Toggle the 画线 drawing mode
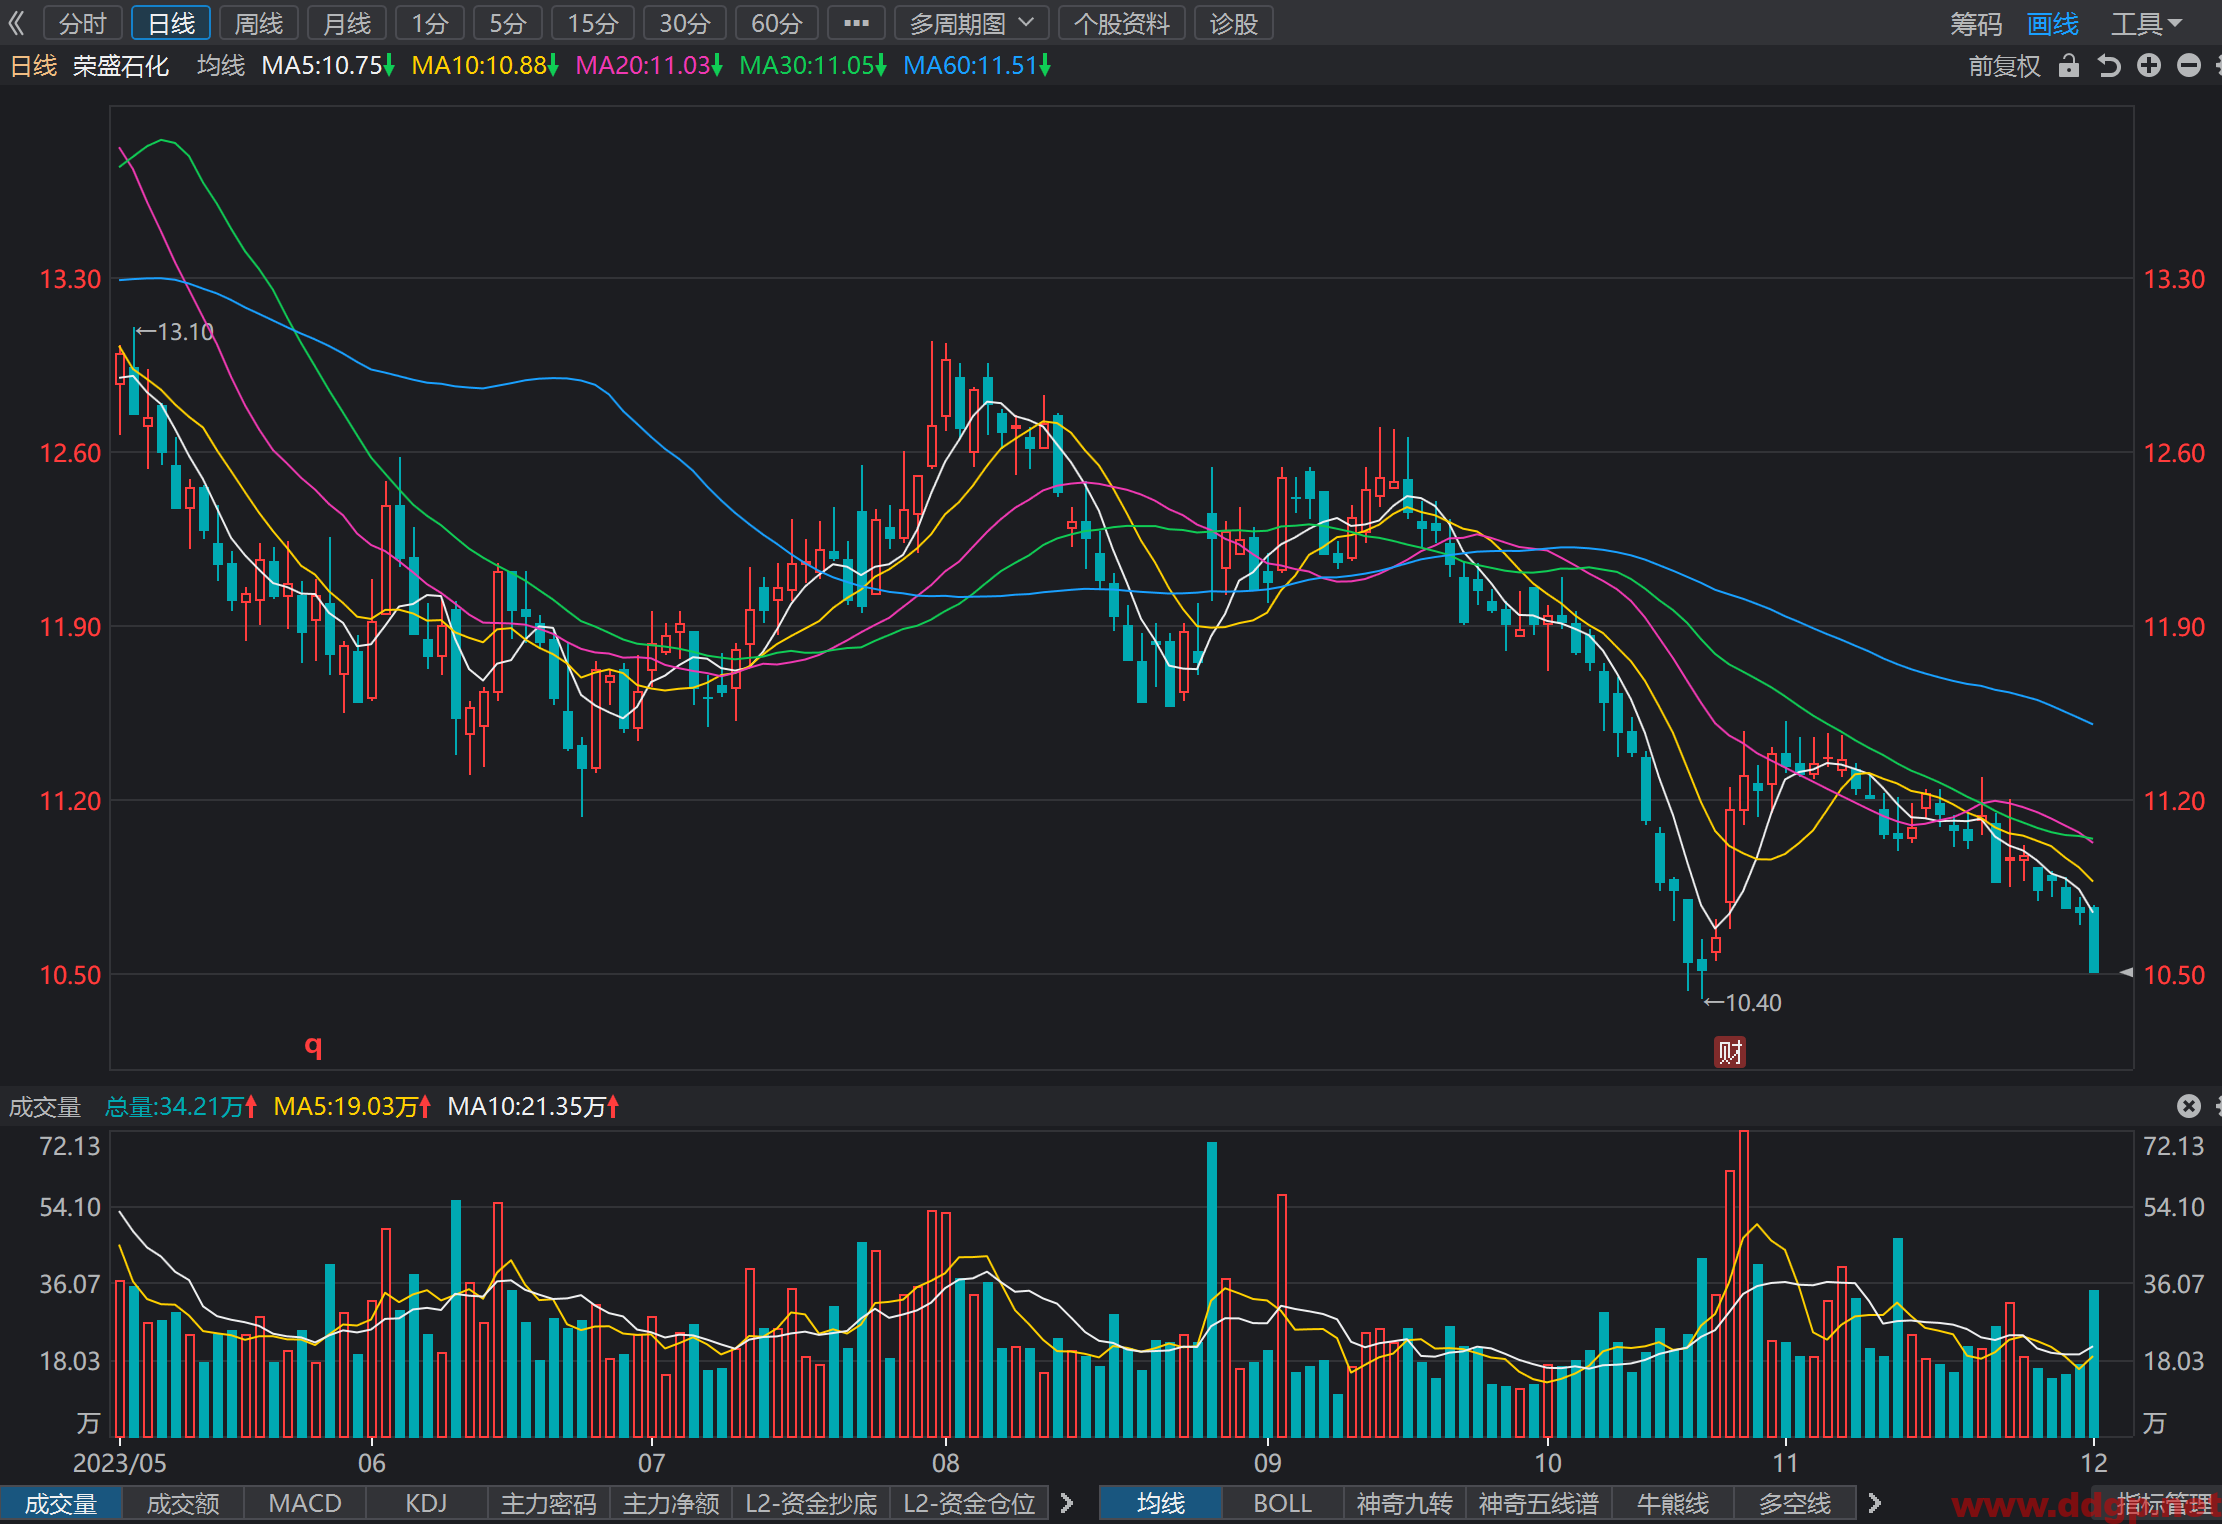This screenshot has width=2222, height=1524. tap(2053, 23)
